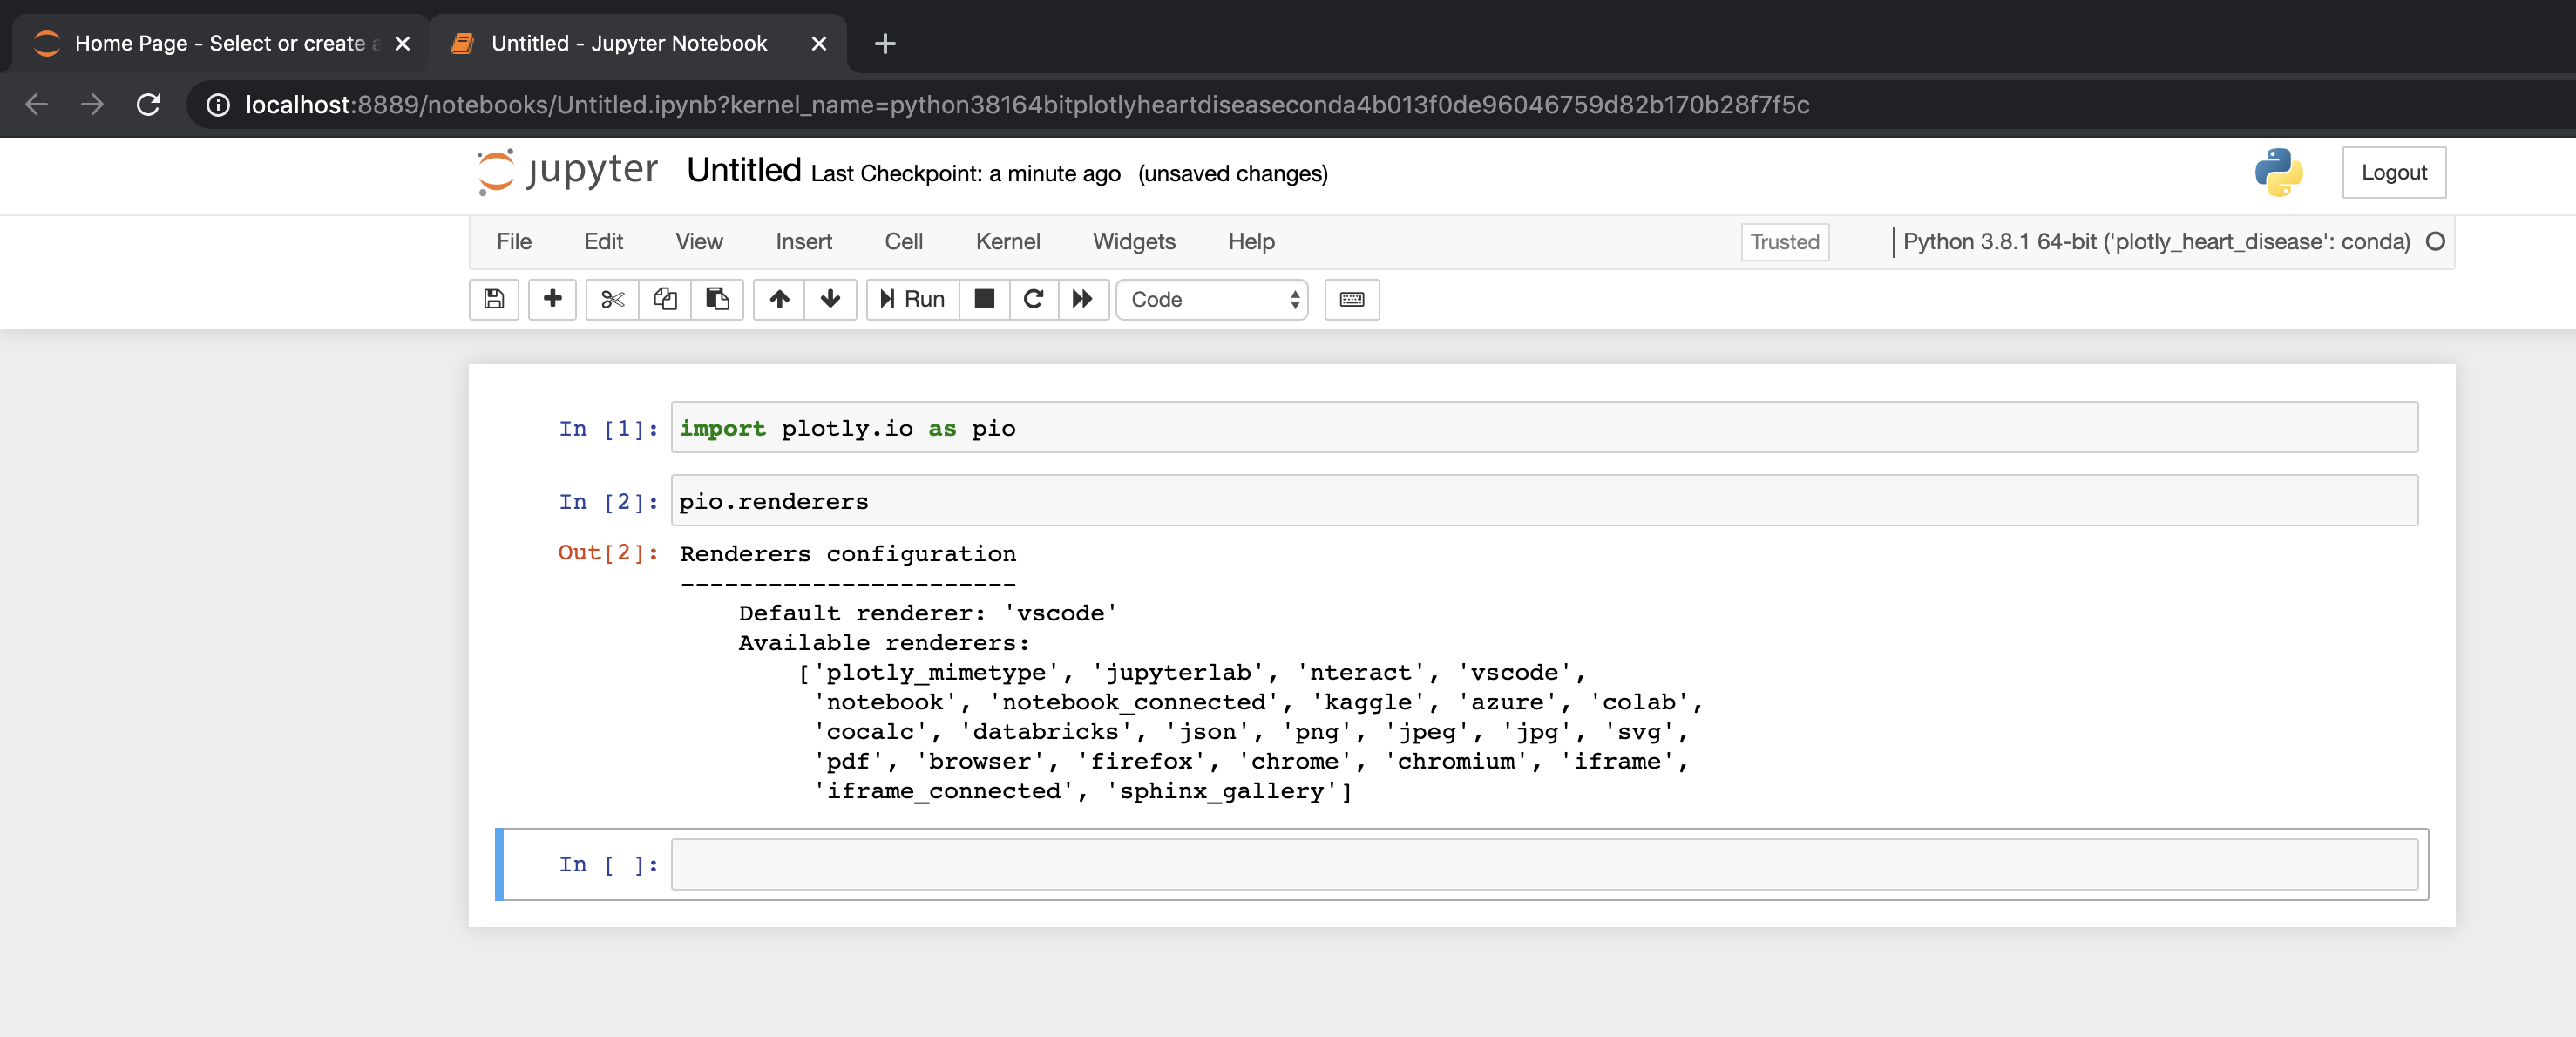Insert a cell below with plus icon
The image size is (2576, 1037).
552,299
